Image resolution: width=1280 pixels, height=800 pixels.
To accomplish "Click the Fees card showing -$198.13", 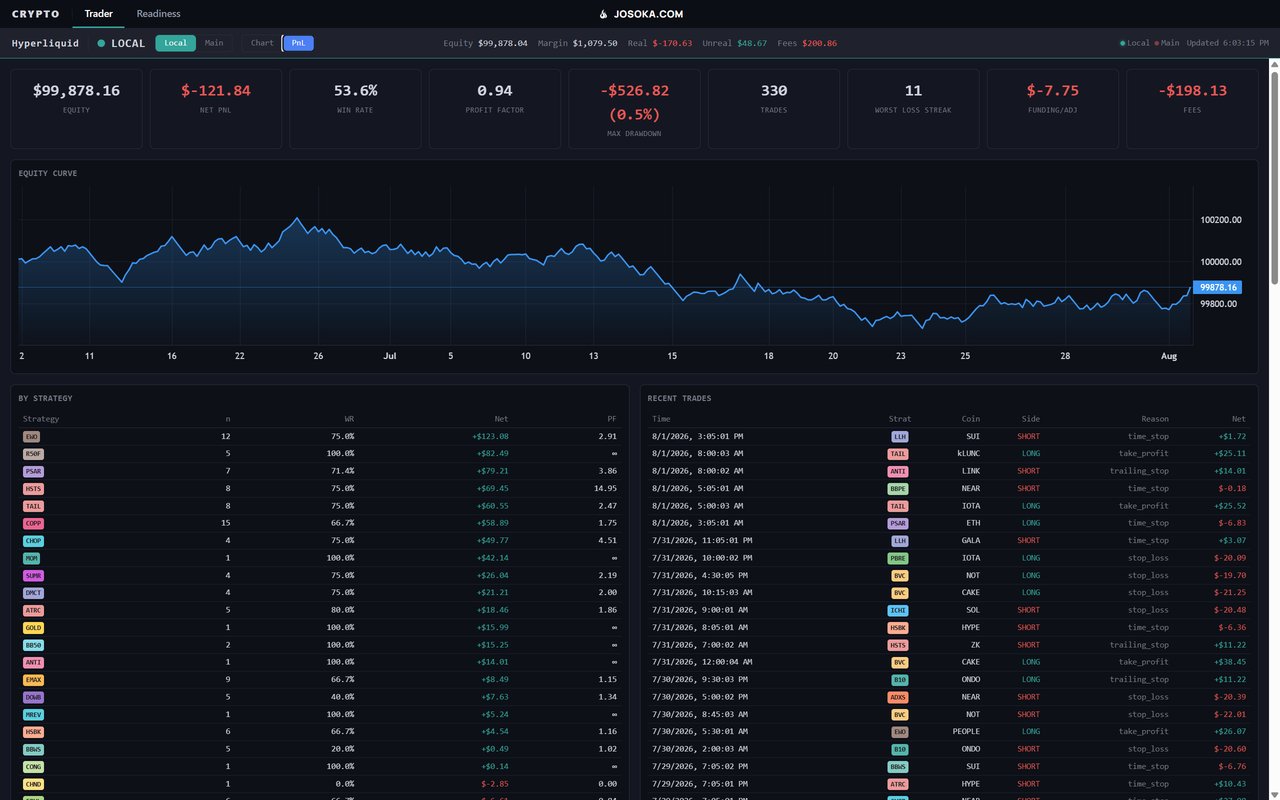I will click(1192, 108).
